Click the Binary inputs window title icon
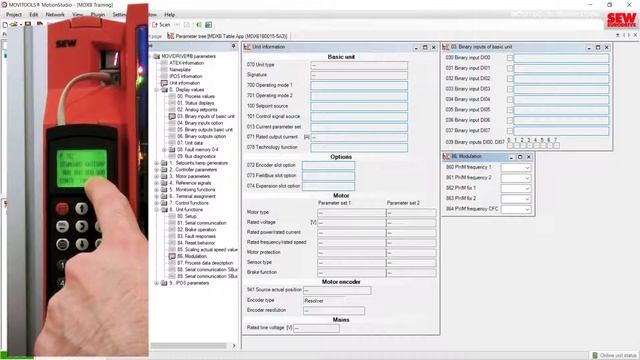 (x=446, y=47)
